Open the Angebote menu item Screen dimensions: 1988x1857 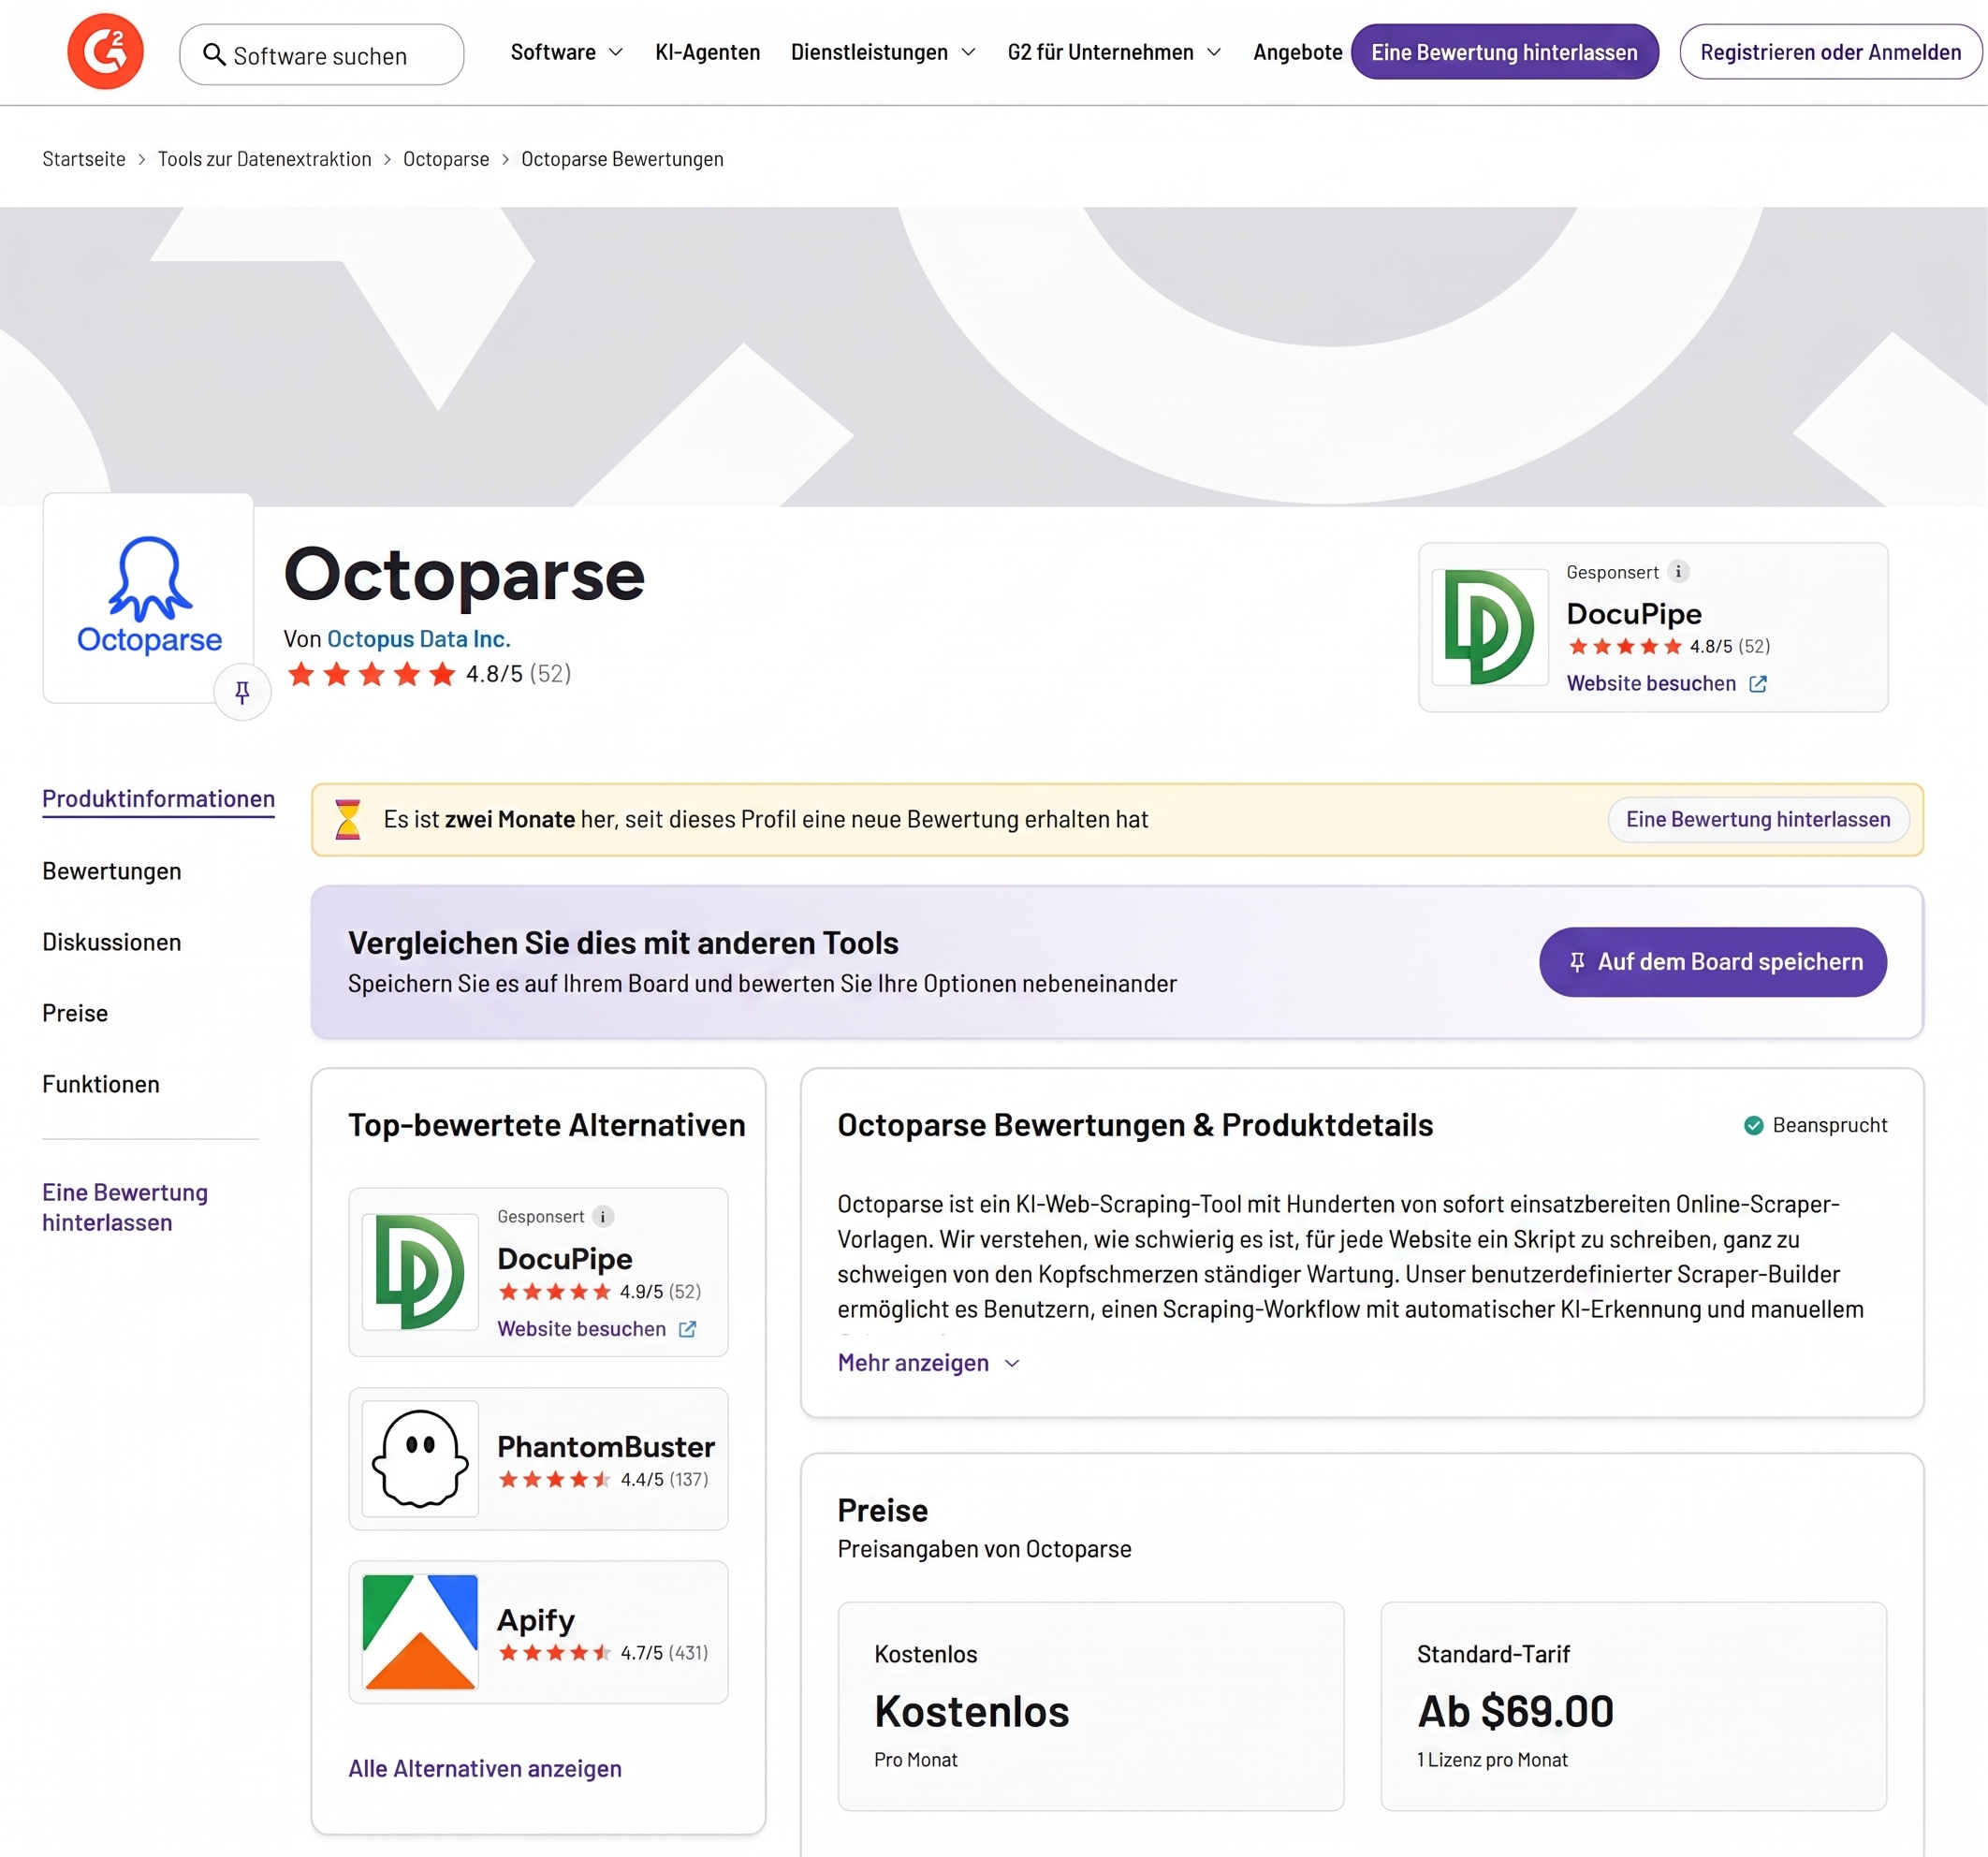1297,52
